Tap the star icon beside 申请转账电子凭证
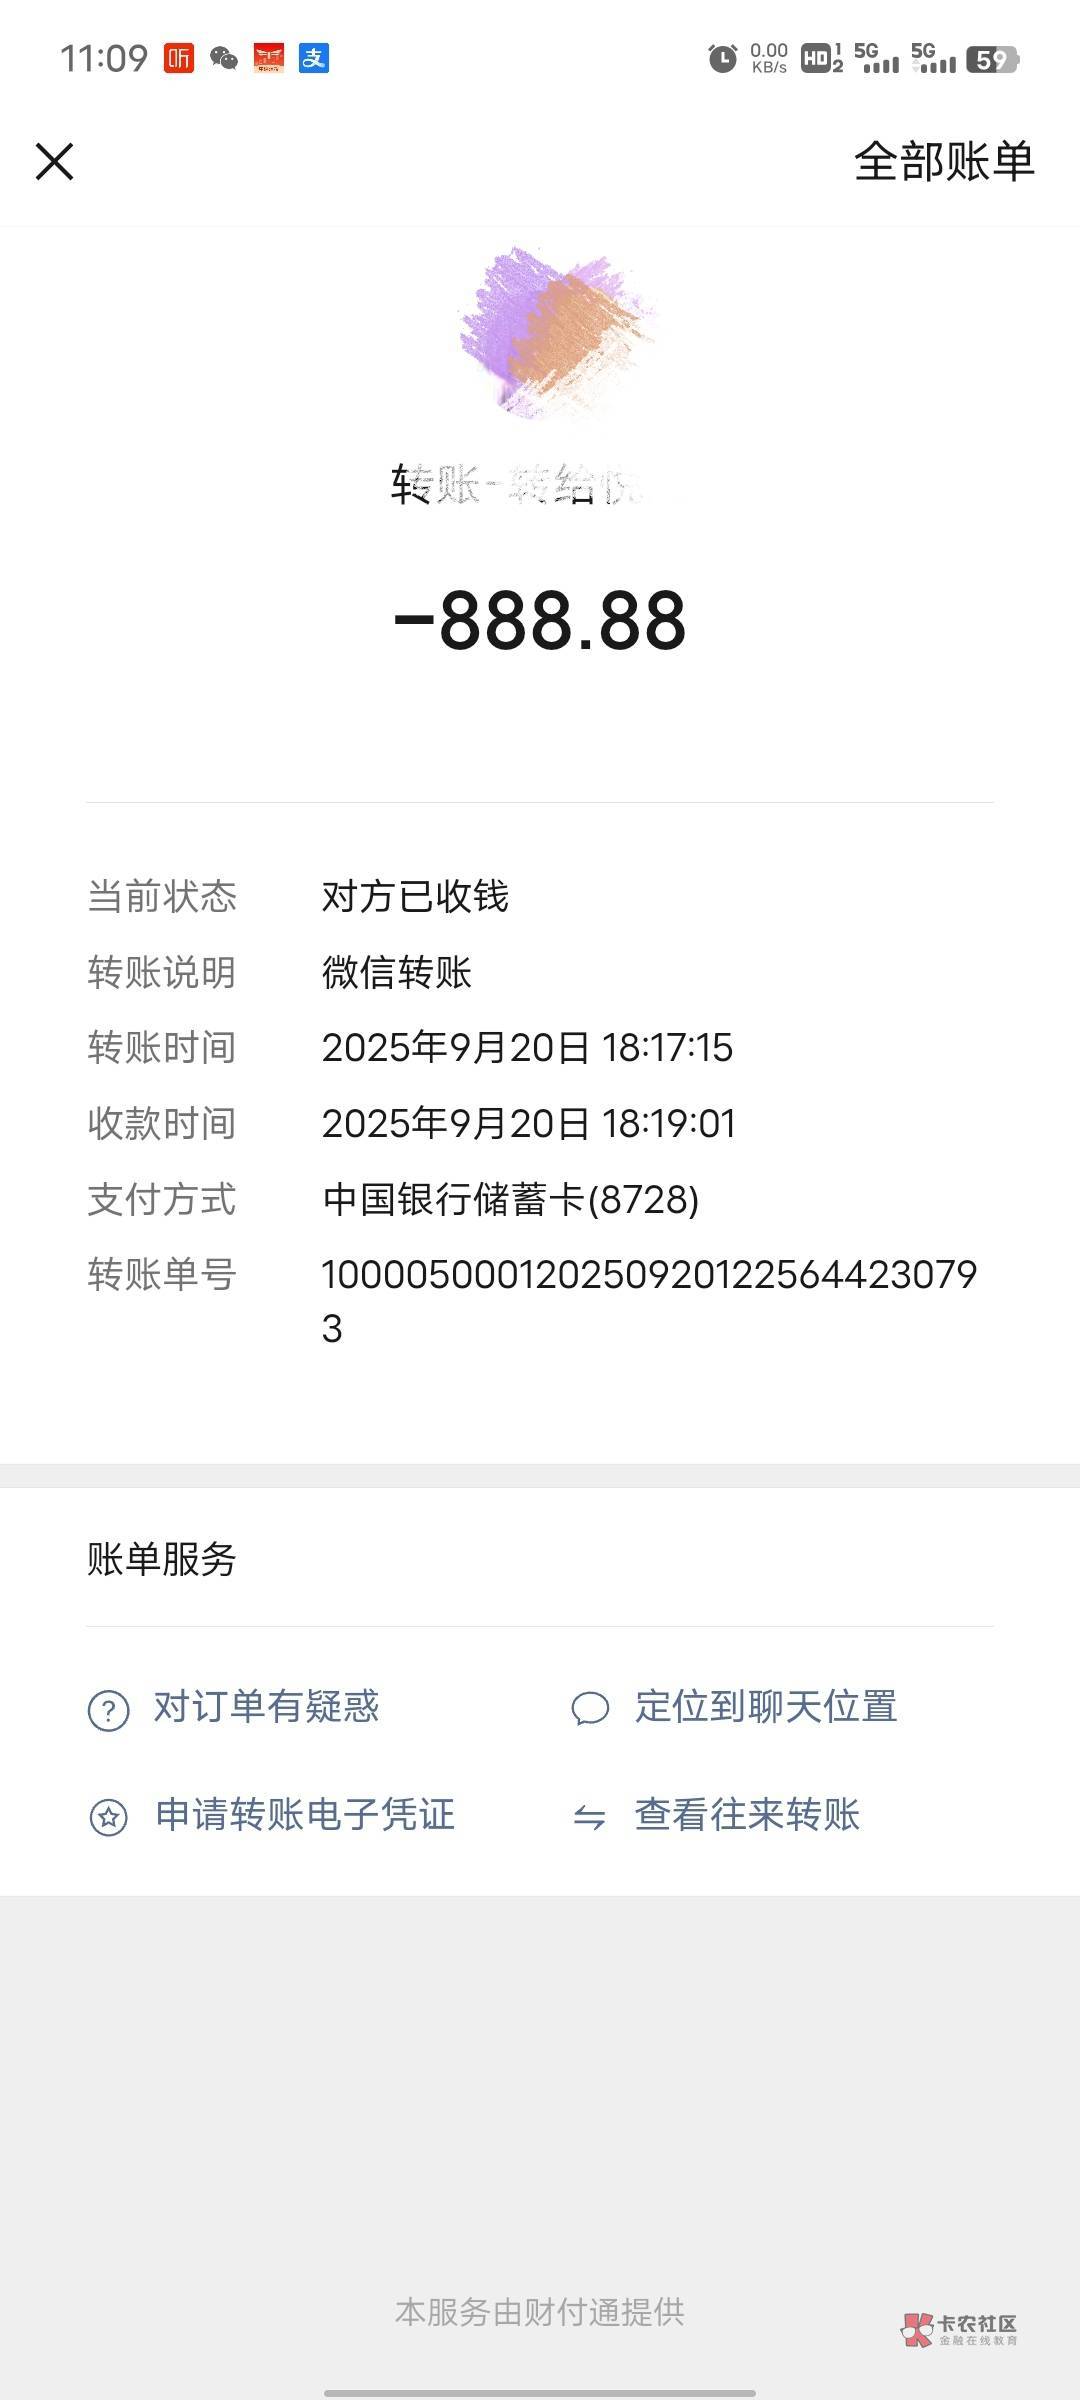 tap(109, 1817)
